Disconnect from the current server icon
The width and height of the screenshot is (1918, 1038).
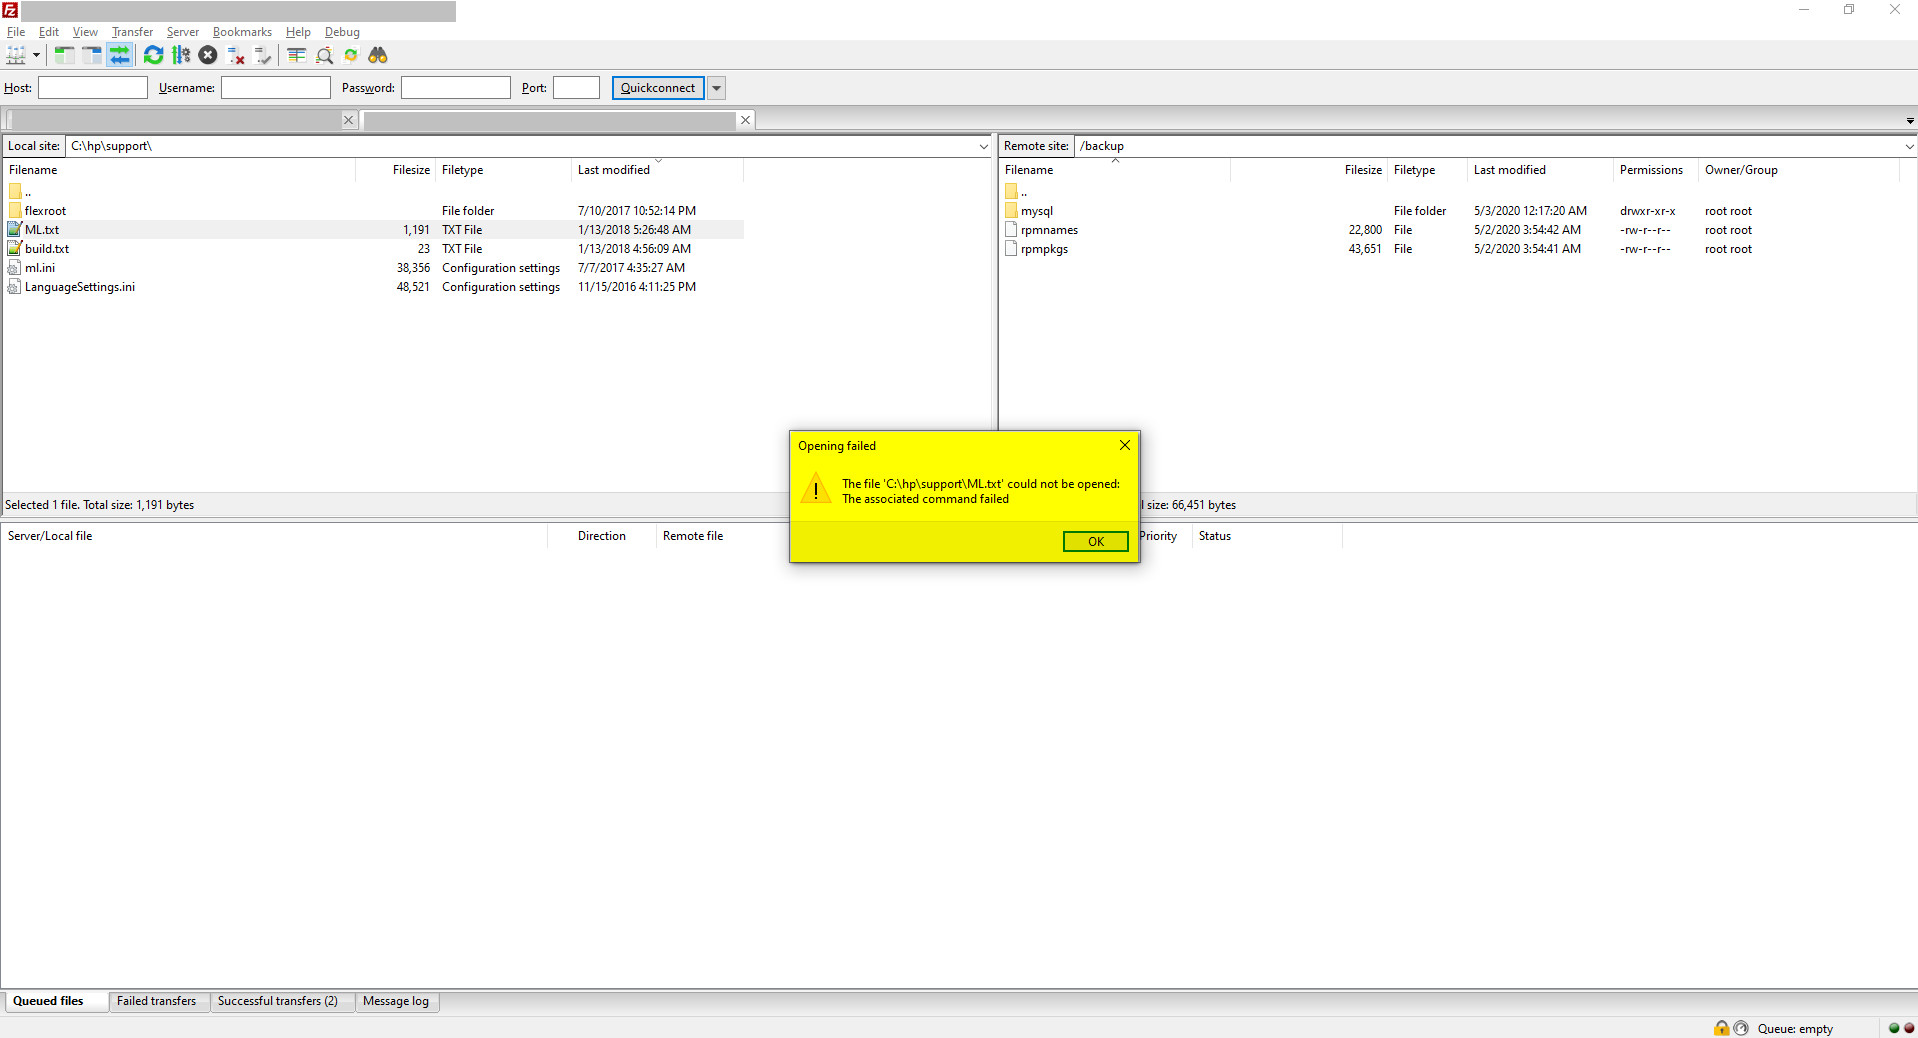[236, 56]
